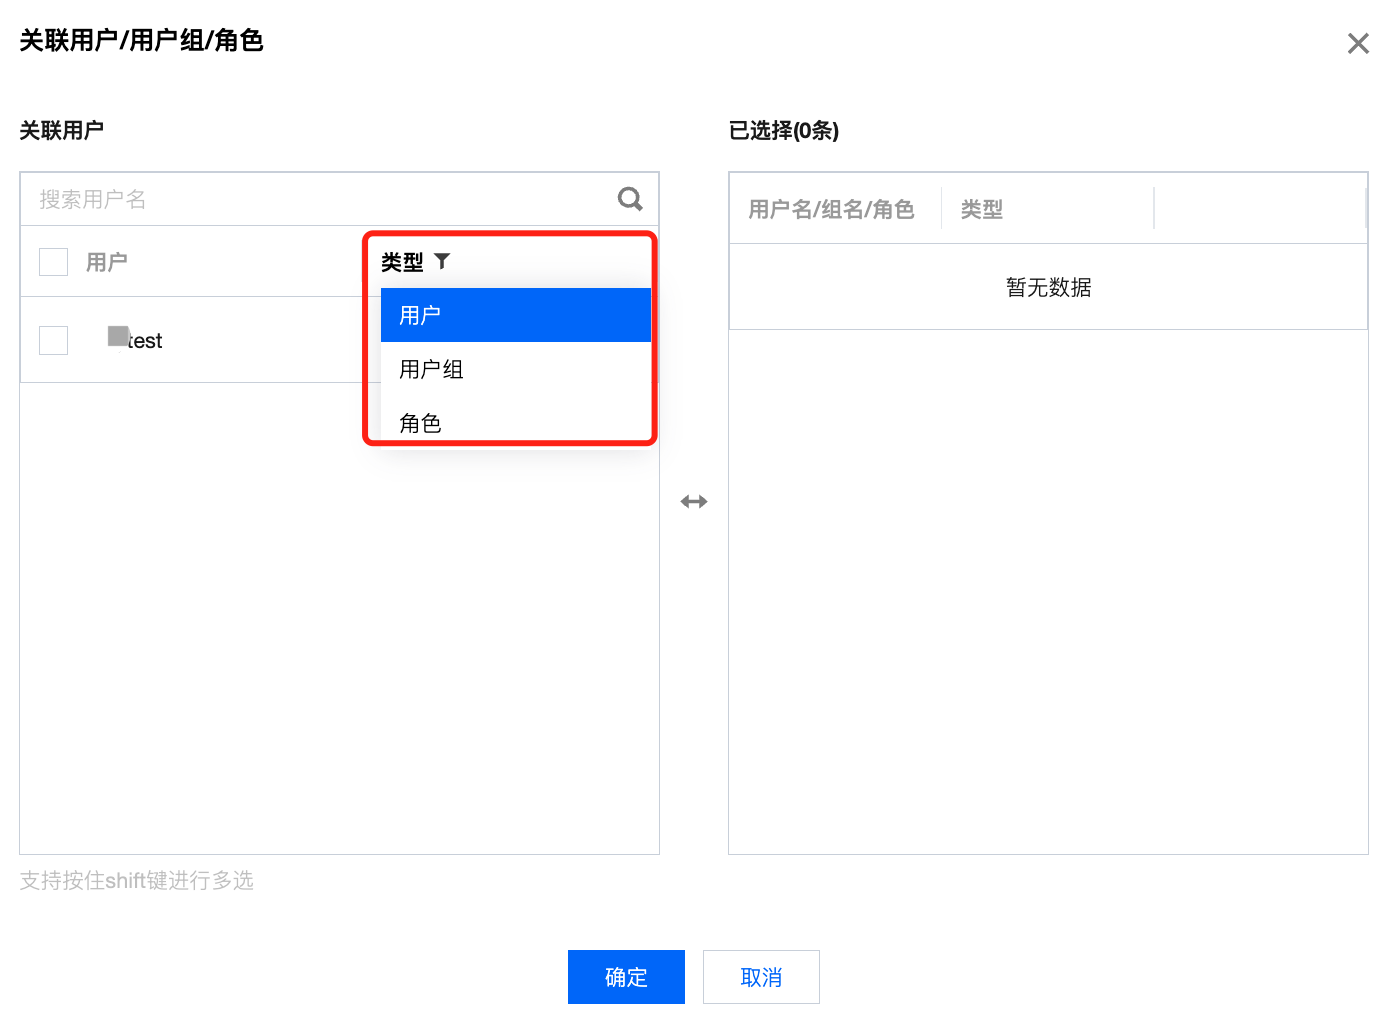1390x1022 pixels.
Task: Click the 已选择(0条) heading
Action: [783, 130]
